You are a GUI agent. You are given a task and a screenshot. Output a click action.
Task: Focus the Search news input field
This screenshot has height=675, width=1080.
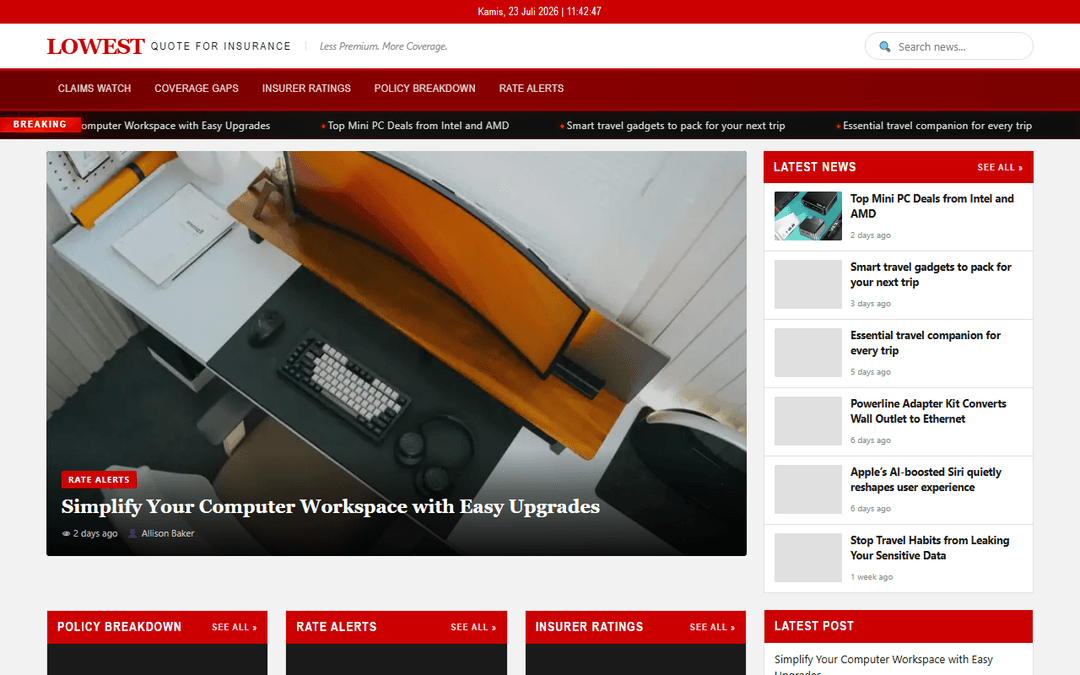[x=948, y=46]
